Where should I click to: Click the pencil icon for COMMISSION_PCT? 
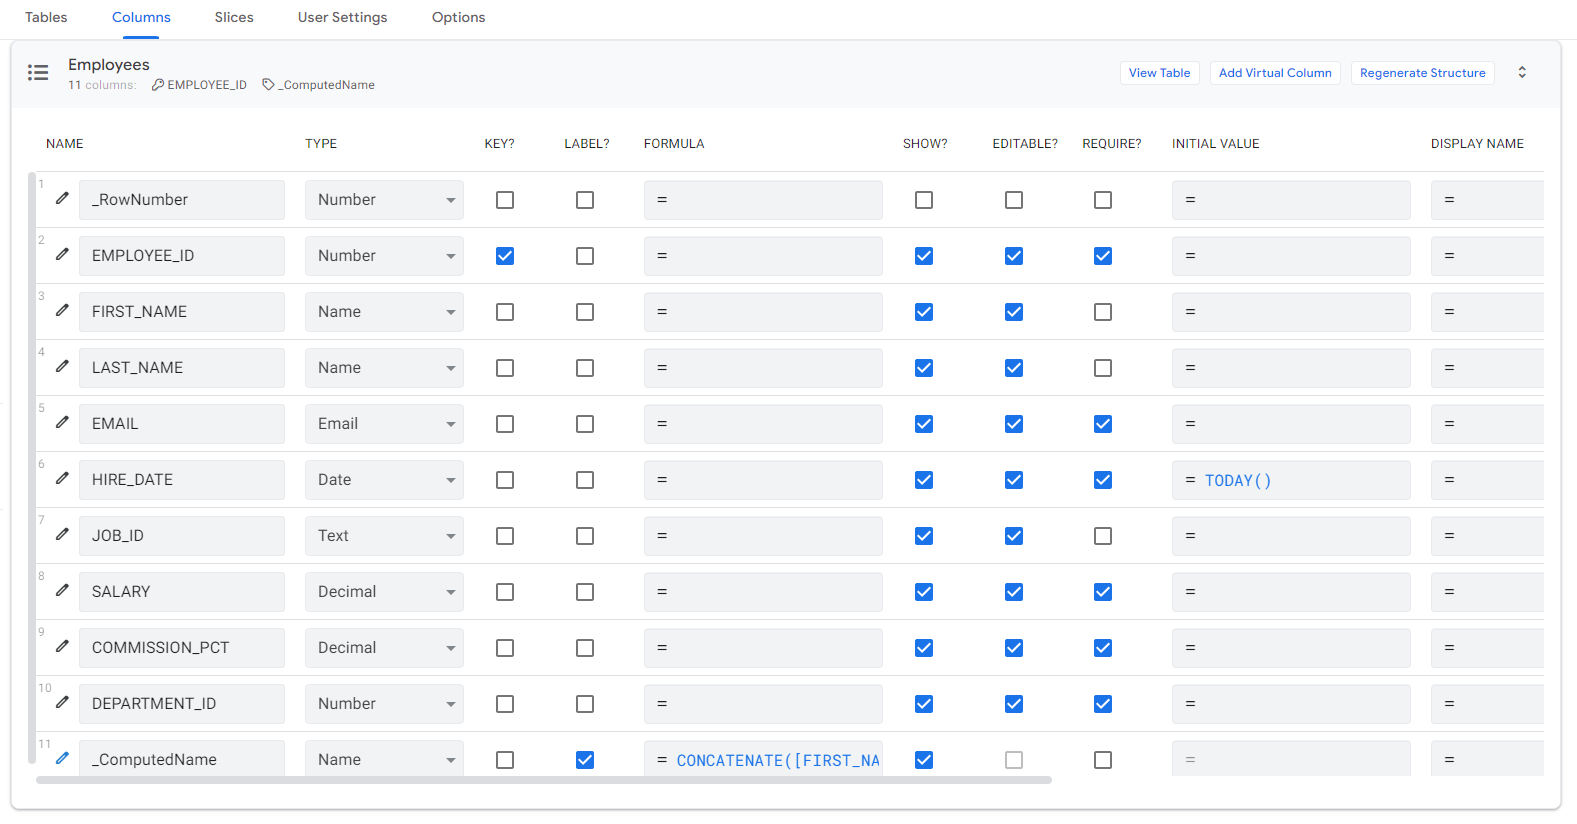[x=62, y=646]
